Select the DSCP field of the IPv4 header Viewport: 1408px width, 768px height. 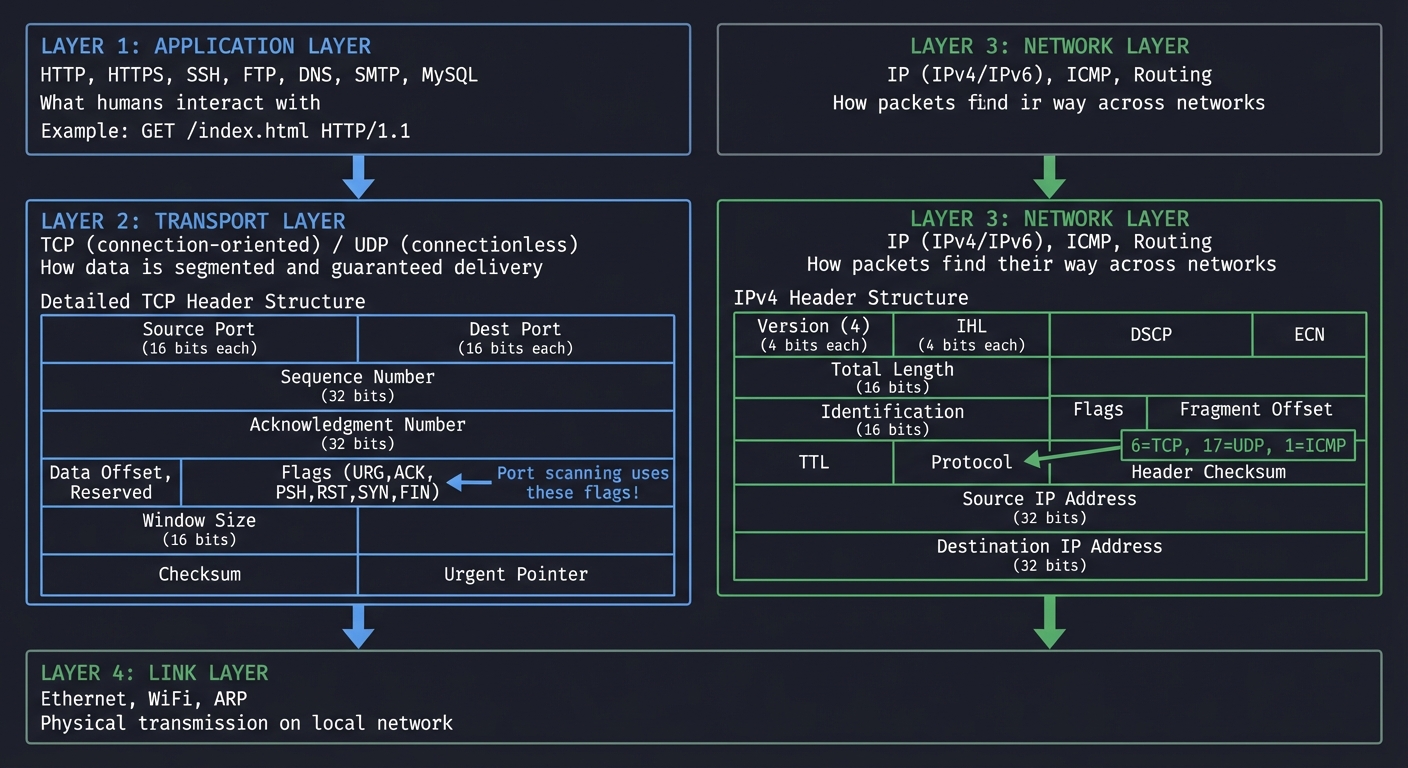pyautogui.click(x=1151, y=335)
